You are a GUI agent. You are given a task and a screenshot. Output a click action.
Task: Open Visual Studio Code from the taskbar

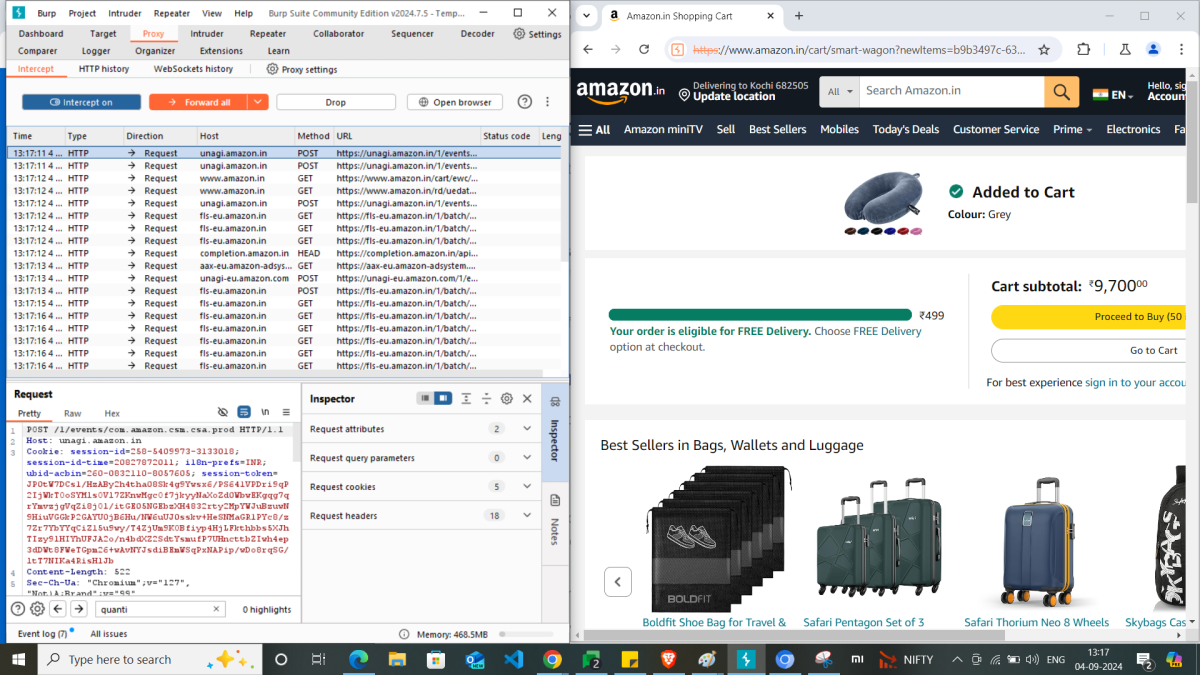click(x=514, y=660)
